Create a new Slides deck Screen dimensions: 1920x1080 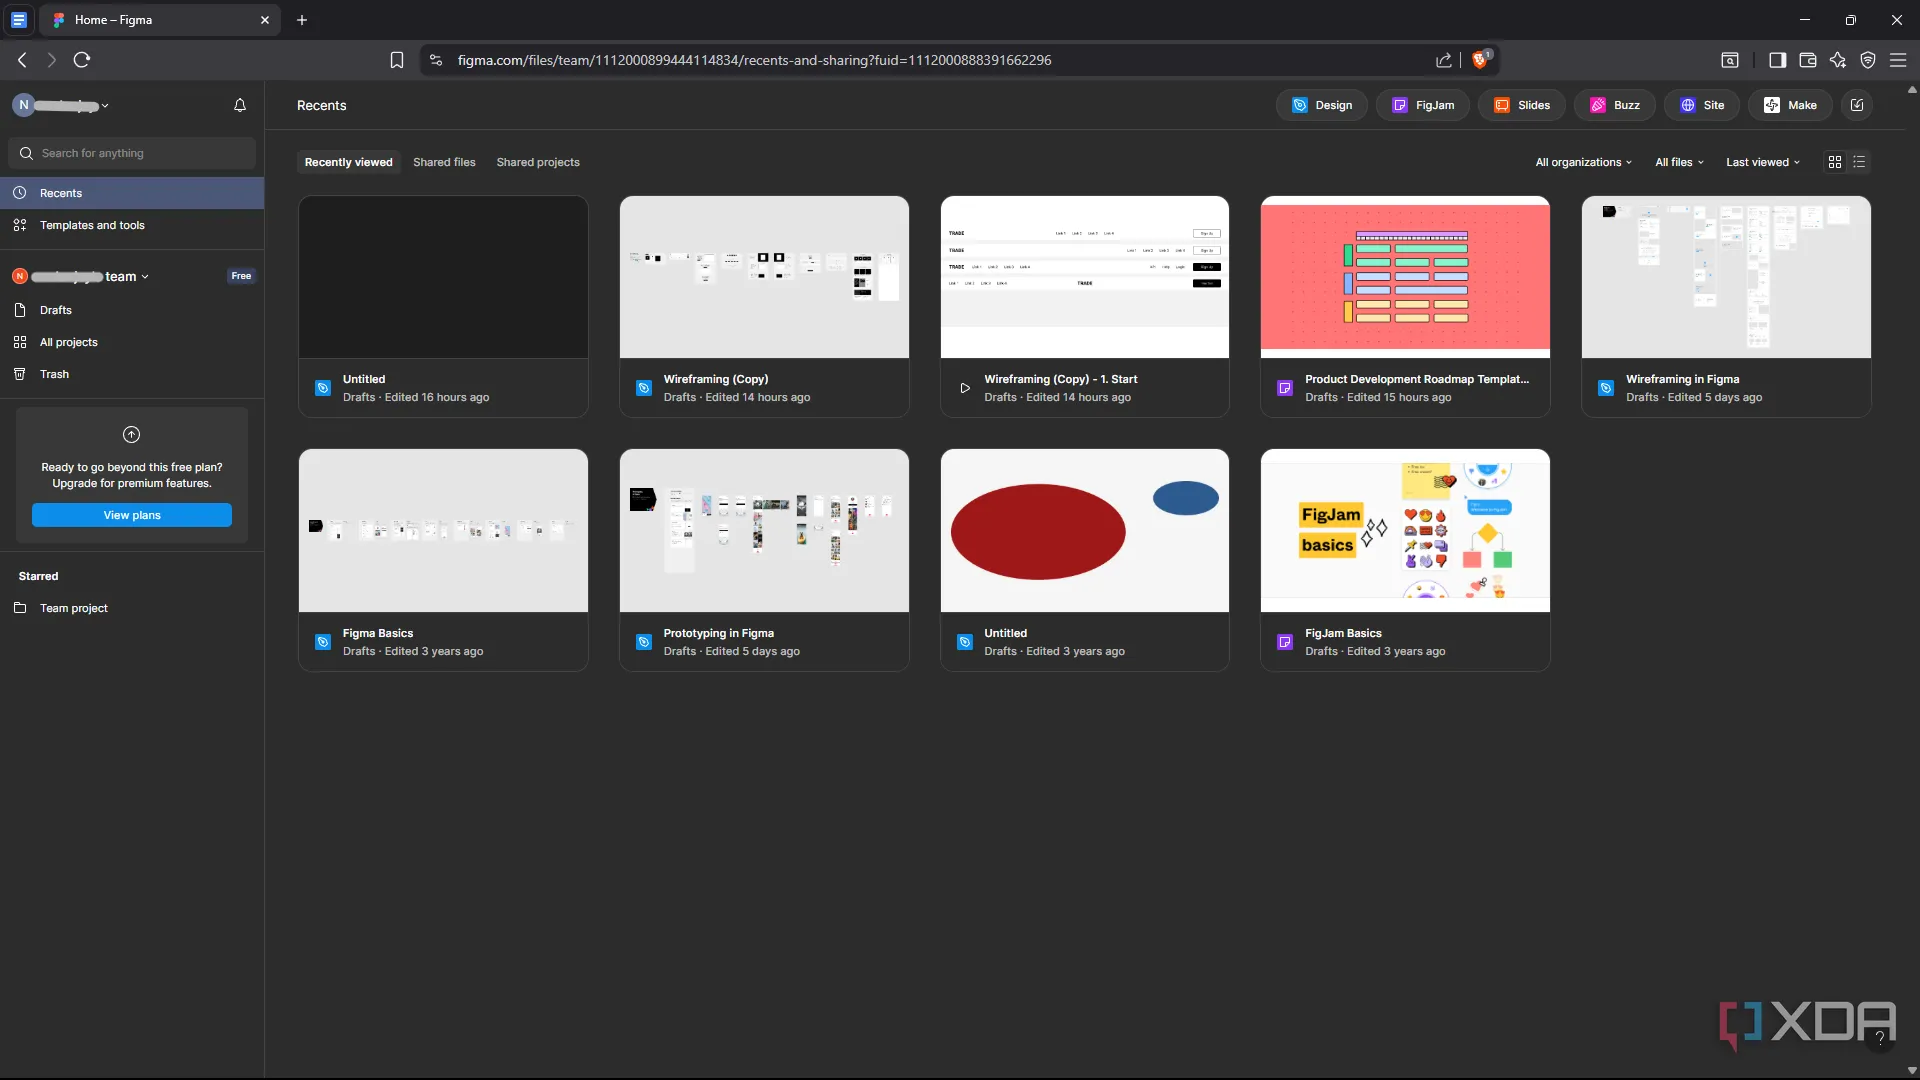pyautogui.click(x=1522, y=105)
